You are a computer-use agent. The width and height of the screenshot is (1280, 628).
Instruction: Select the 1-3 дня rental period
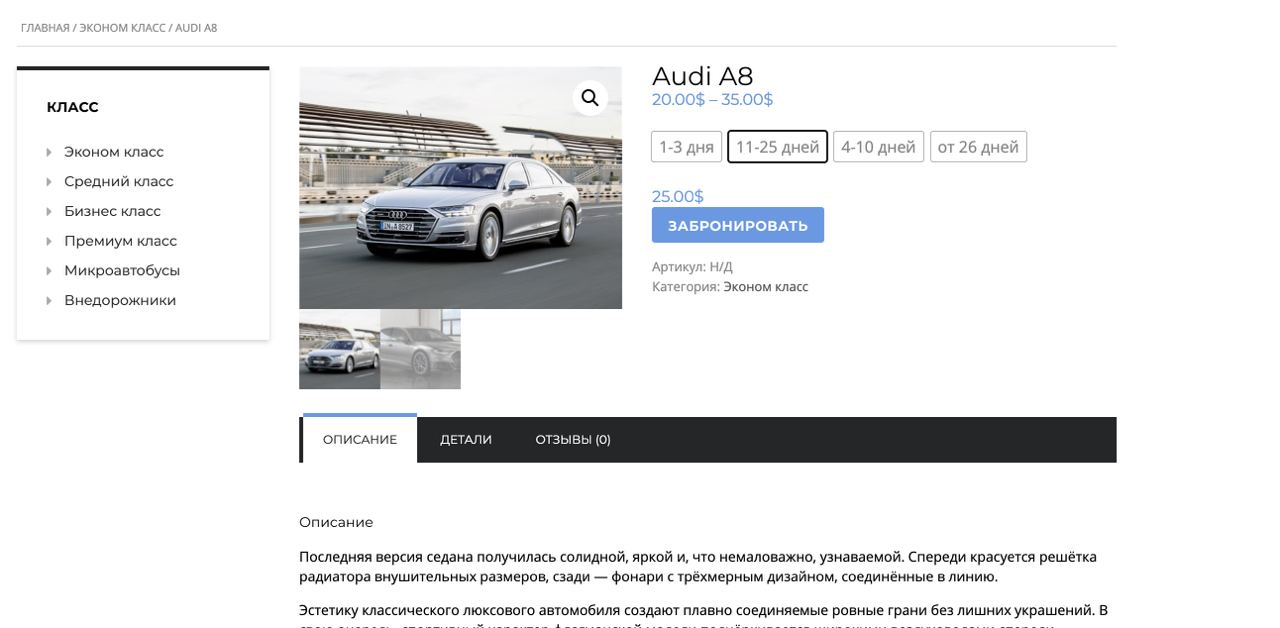click(686, 147)
